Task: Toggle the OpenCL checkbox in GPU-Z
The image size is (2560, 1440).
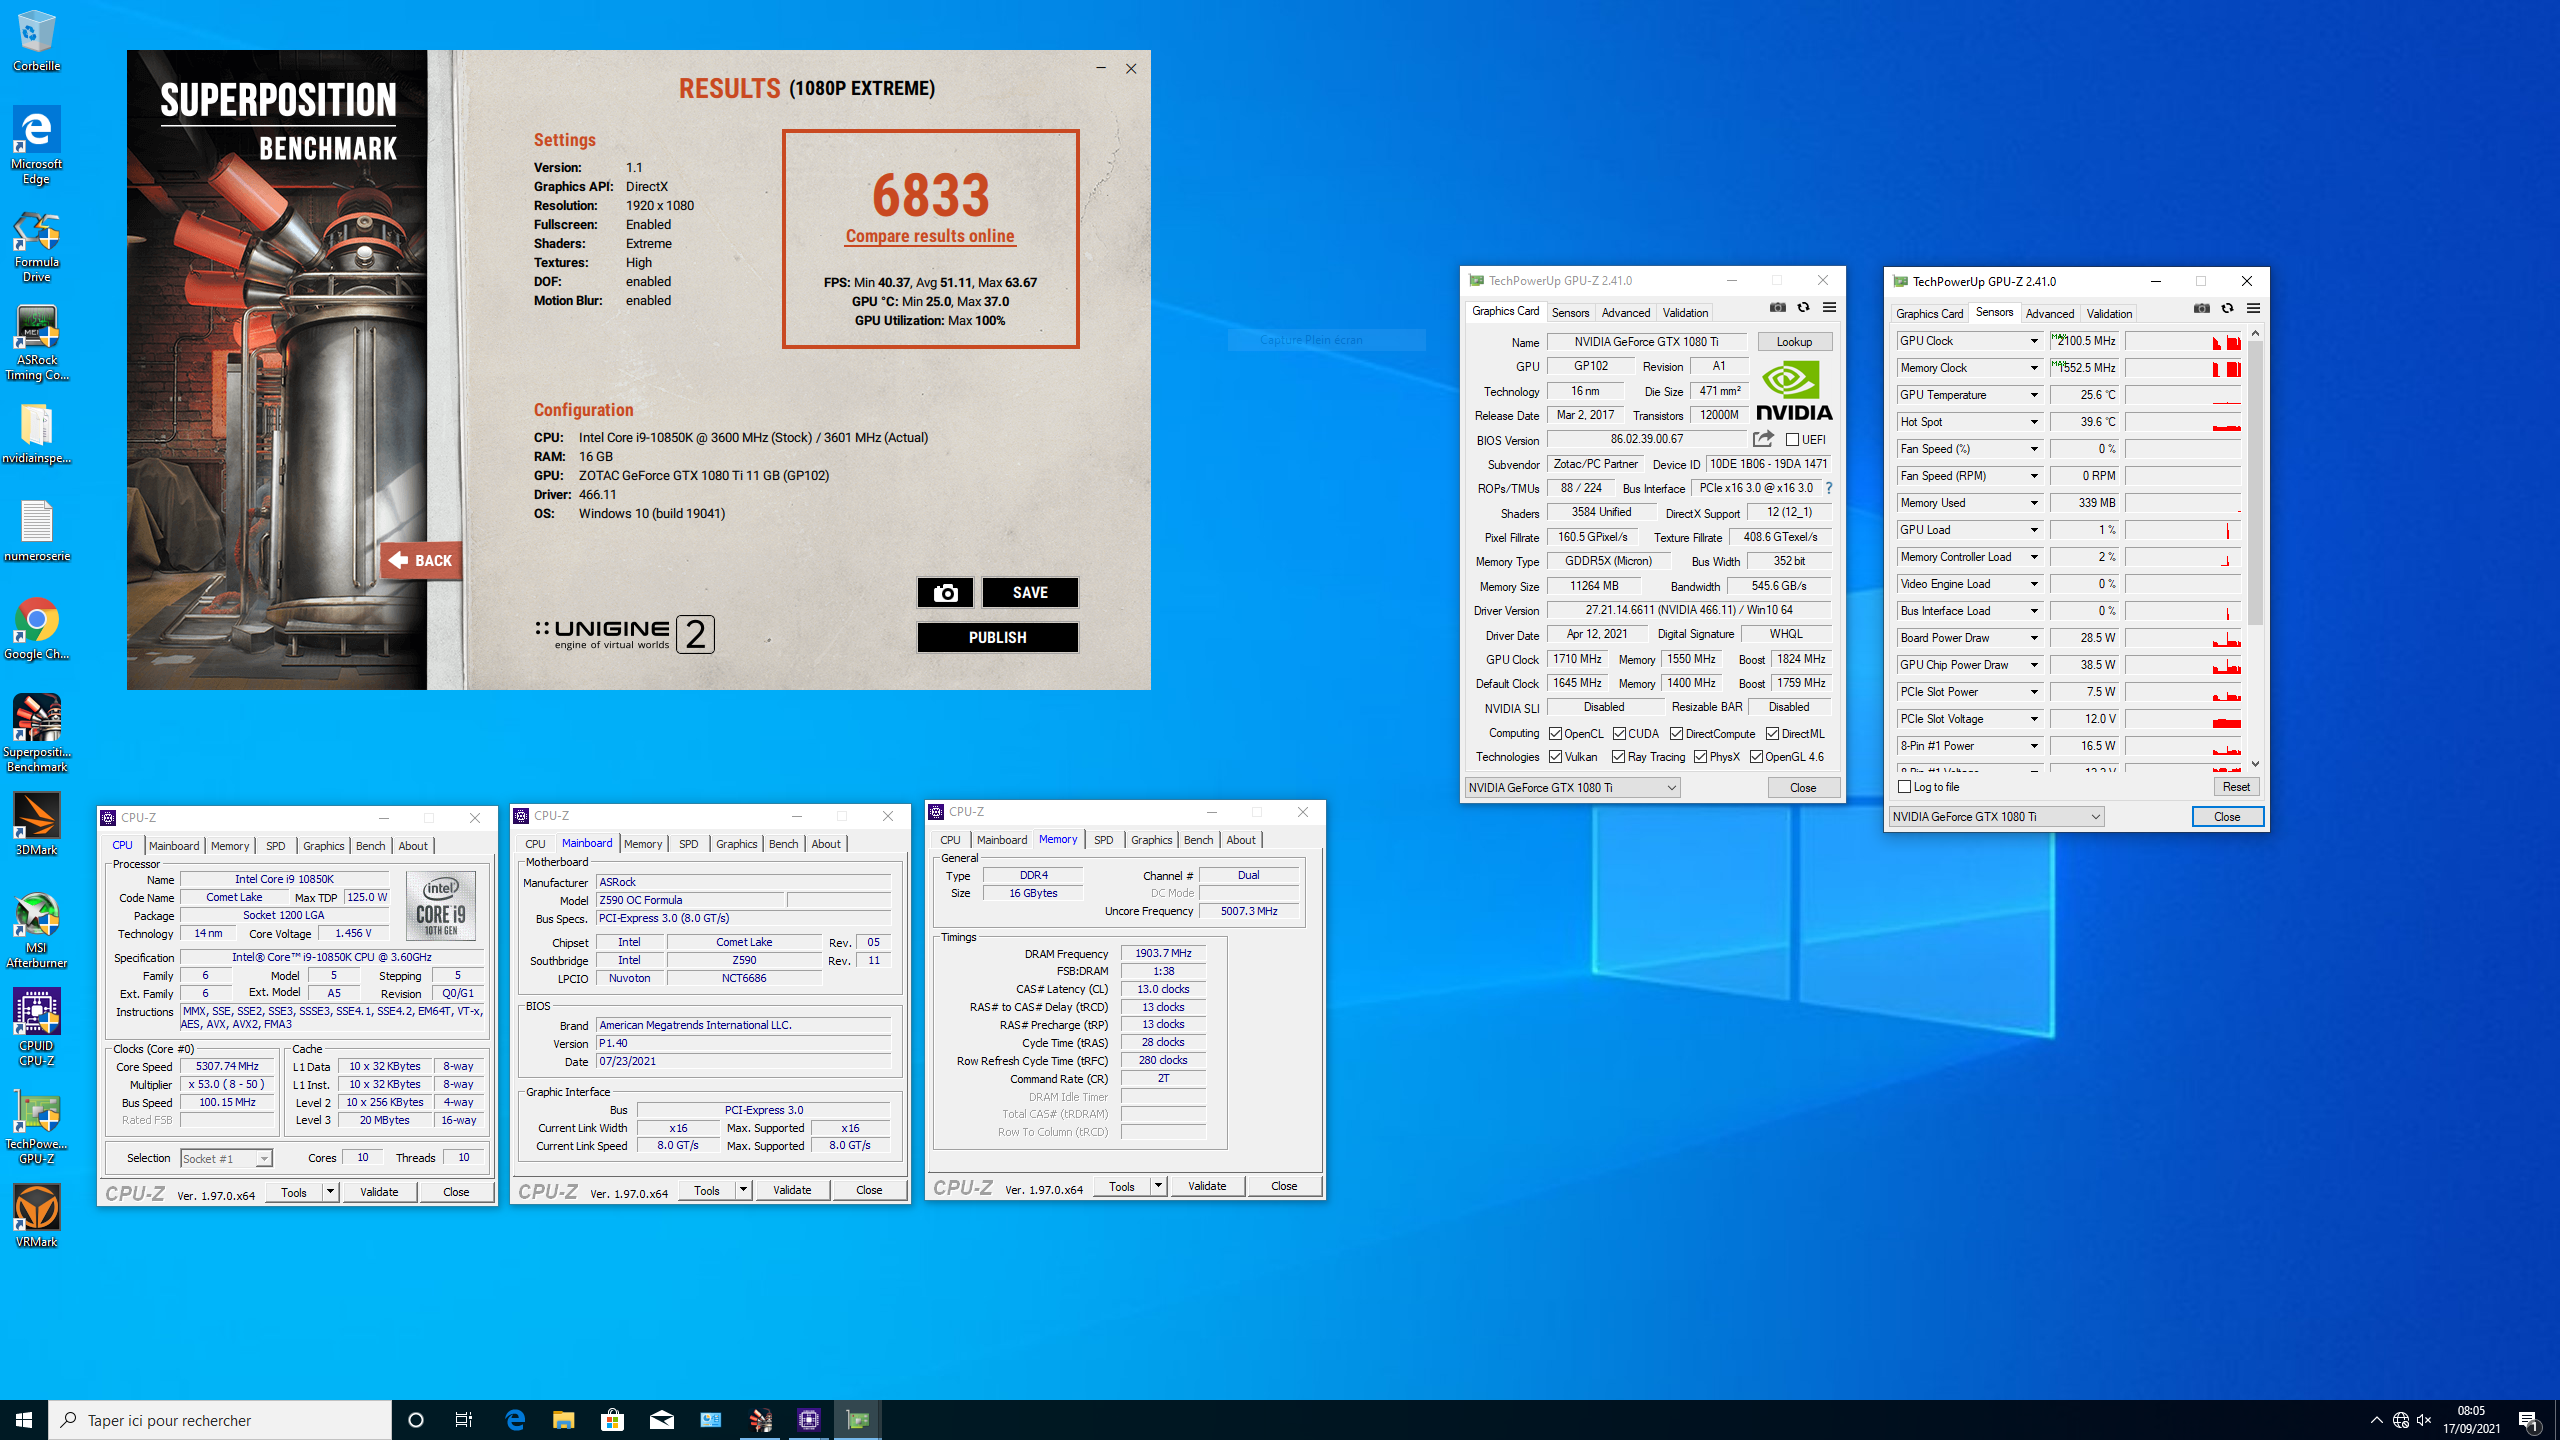Action: point(1556,734)
